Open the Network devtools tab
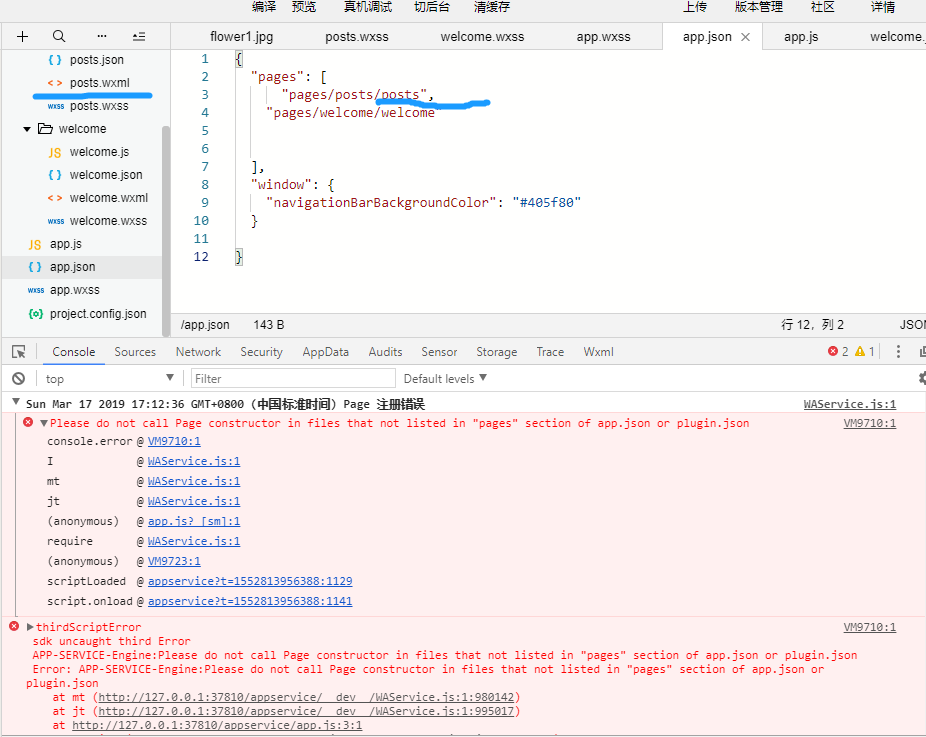Image resolution: width=926 pixels, height=737 pixels. click(198, 352)
